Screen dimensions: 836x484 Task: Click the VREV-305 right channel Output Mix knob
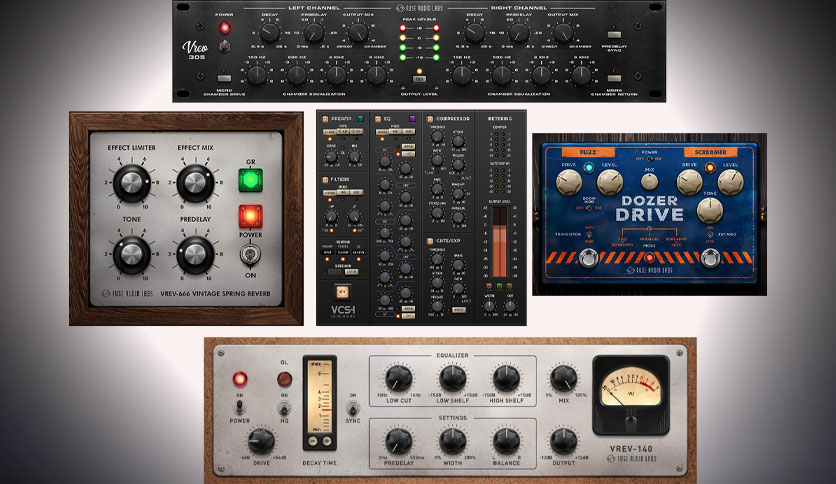[563, 33]
